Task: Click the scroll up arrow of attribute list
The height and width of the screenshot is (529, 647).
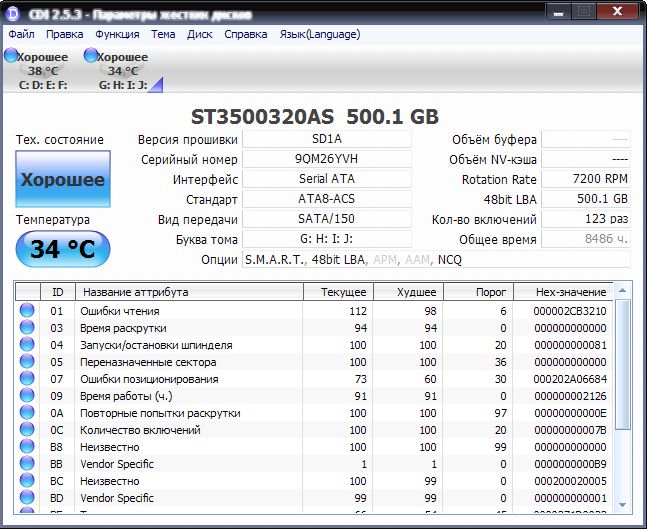Action: 622,291
